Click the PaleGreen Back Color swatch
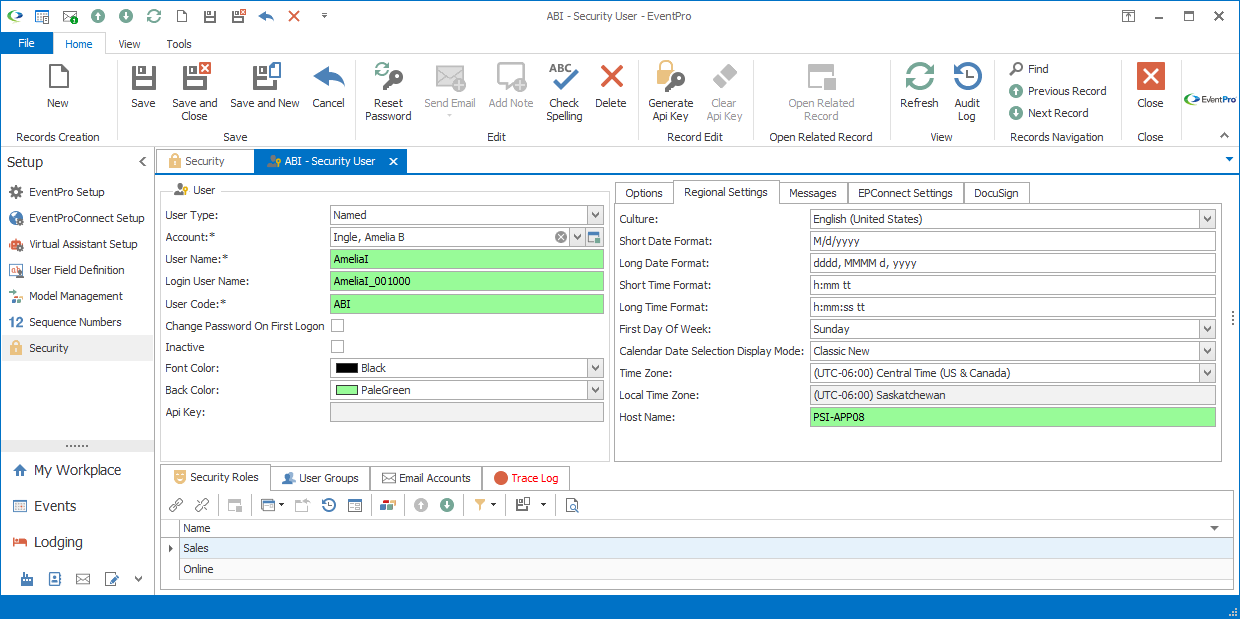The width and height of the screenshot is (1240, 619). pos(347,390)
